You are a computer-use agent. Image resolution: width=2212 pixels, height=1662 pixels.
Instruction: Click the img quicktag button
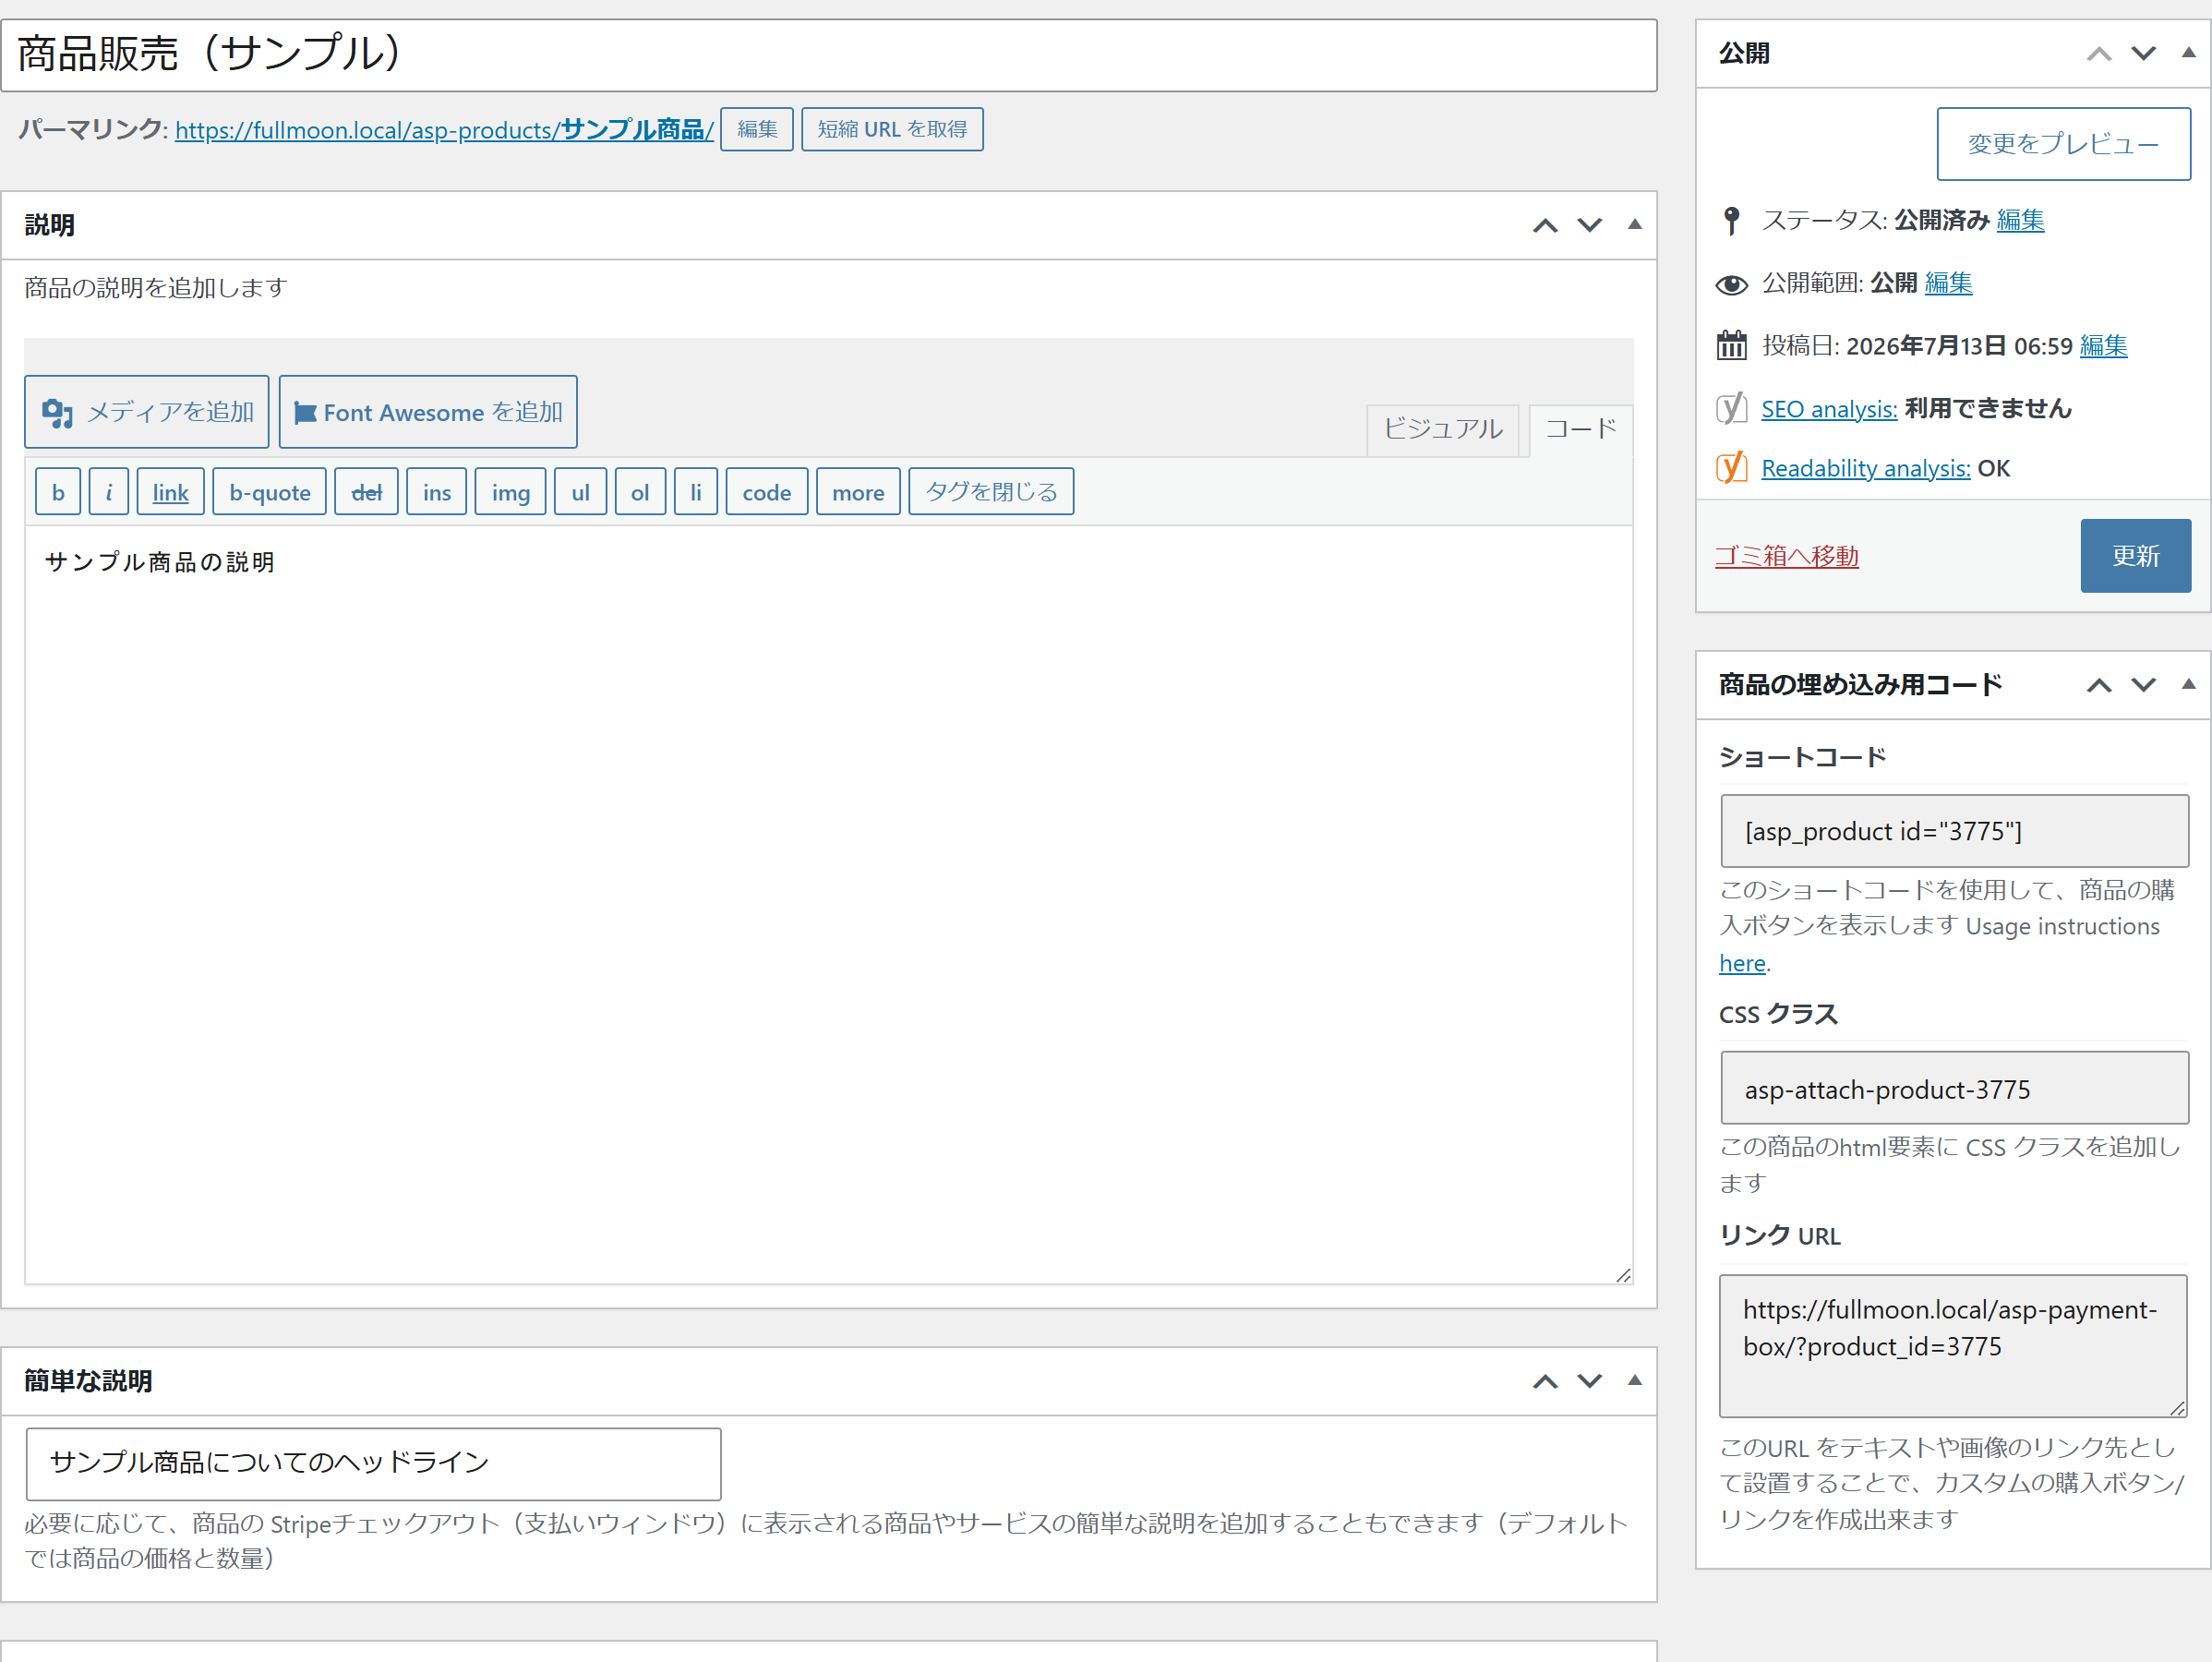coord(511,492)
